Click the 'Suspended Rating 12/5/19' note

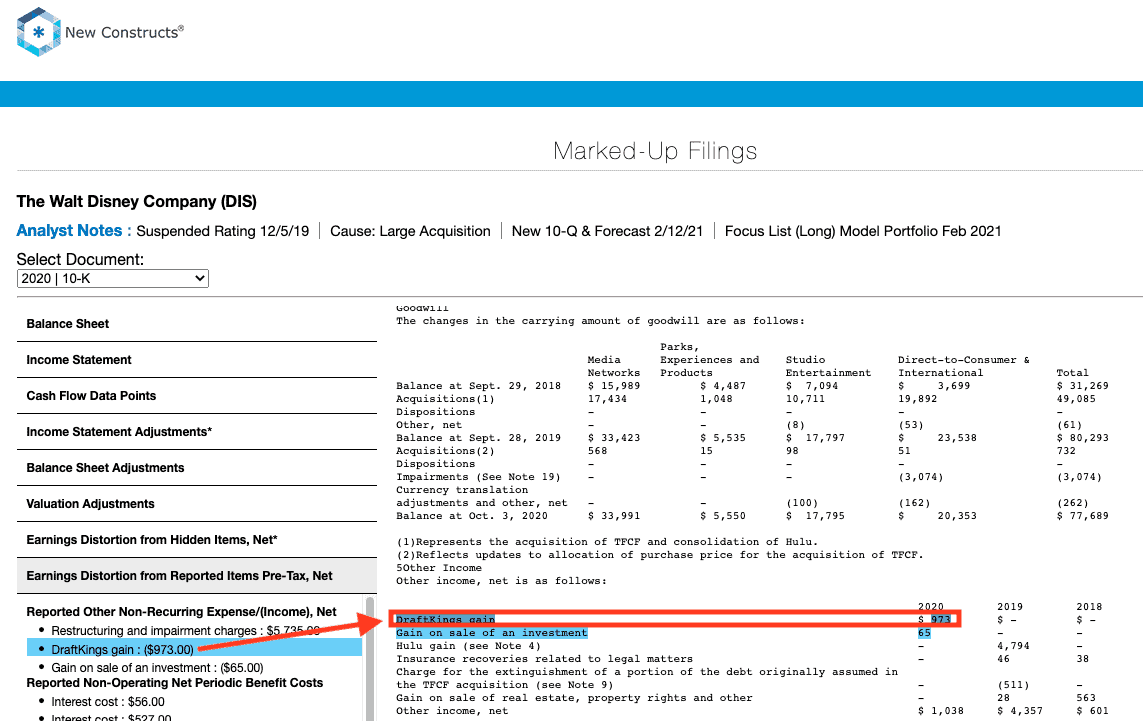point(222,231)
